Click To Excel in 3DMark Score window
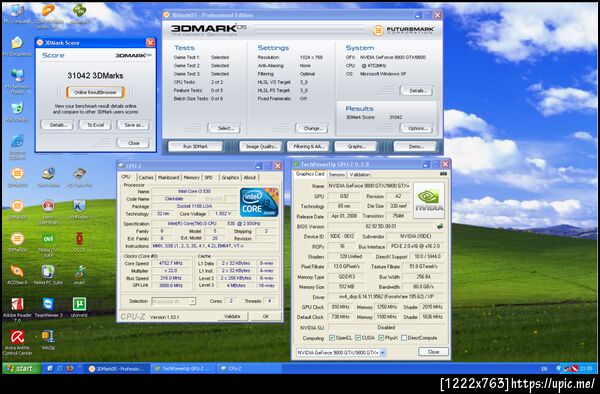Viewport: 600px width, 394px height. pos(95,125)
